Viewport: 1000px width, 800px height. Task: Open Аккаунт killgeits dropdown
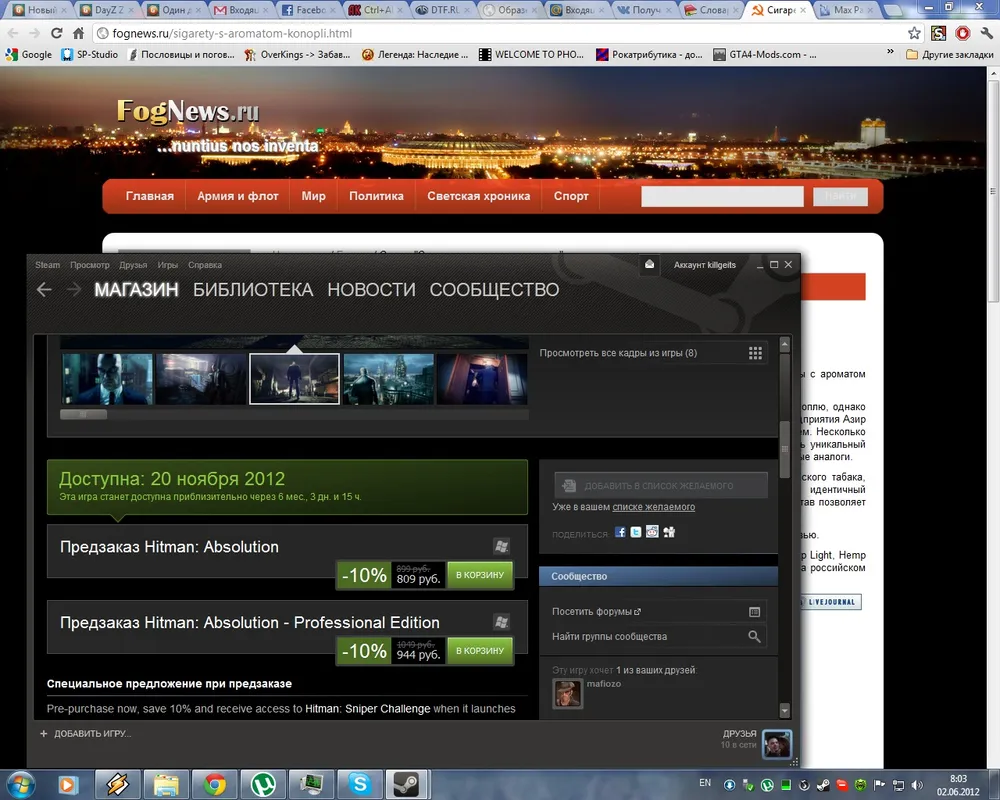705,265
